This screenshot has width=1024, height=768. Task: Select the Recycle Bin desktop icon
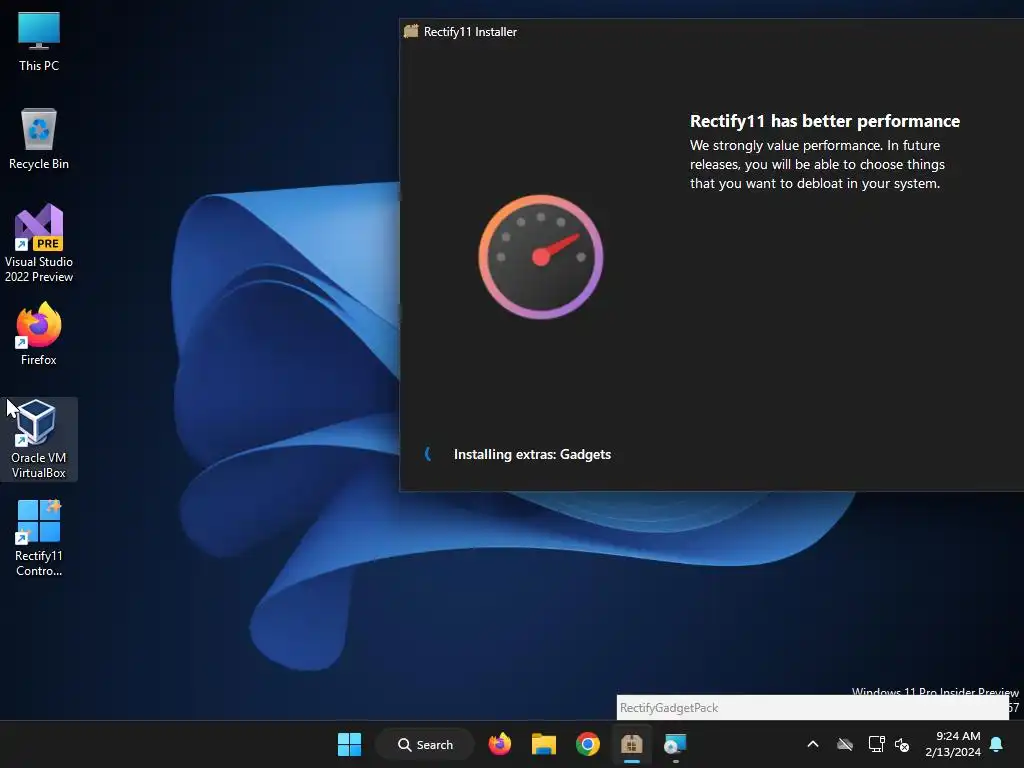click(x=39, y=139)
